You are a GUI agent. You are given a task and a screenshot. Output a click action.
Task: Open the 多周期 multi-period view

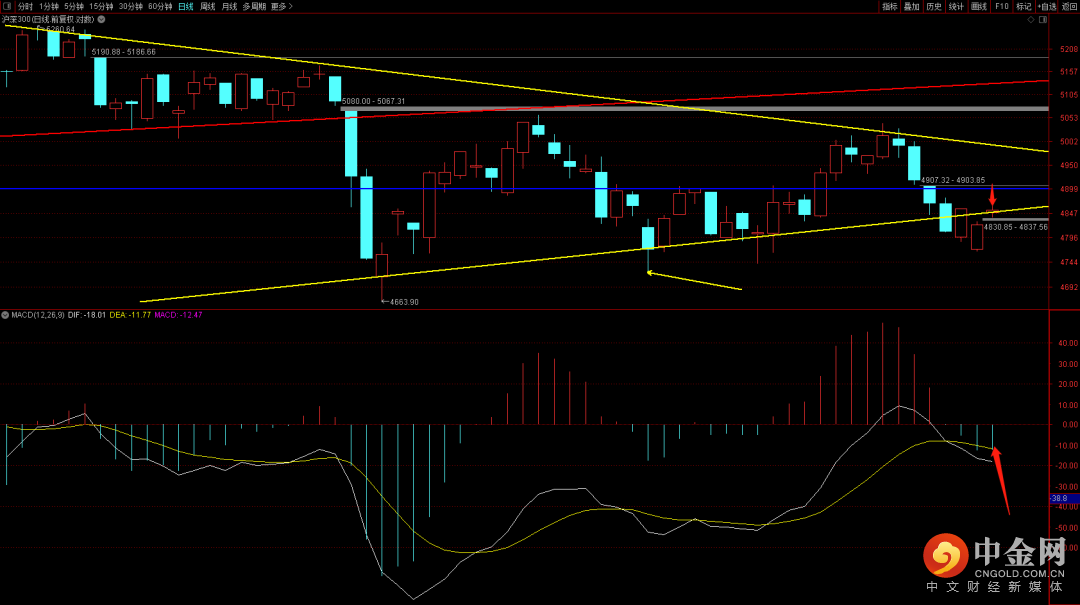(x=254, y=6)
